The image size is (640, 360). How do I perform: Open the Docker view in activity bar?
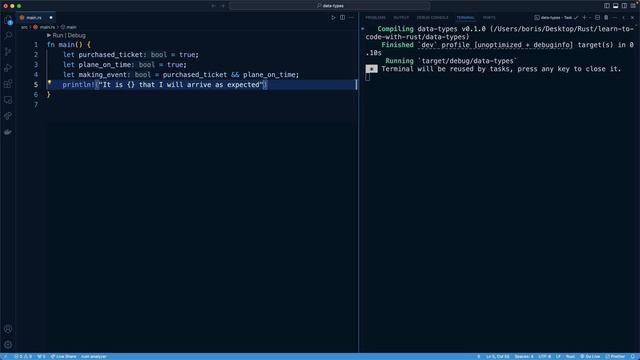[8, 132]
